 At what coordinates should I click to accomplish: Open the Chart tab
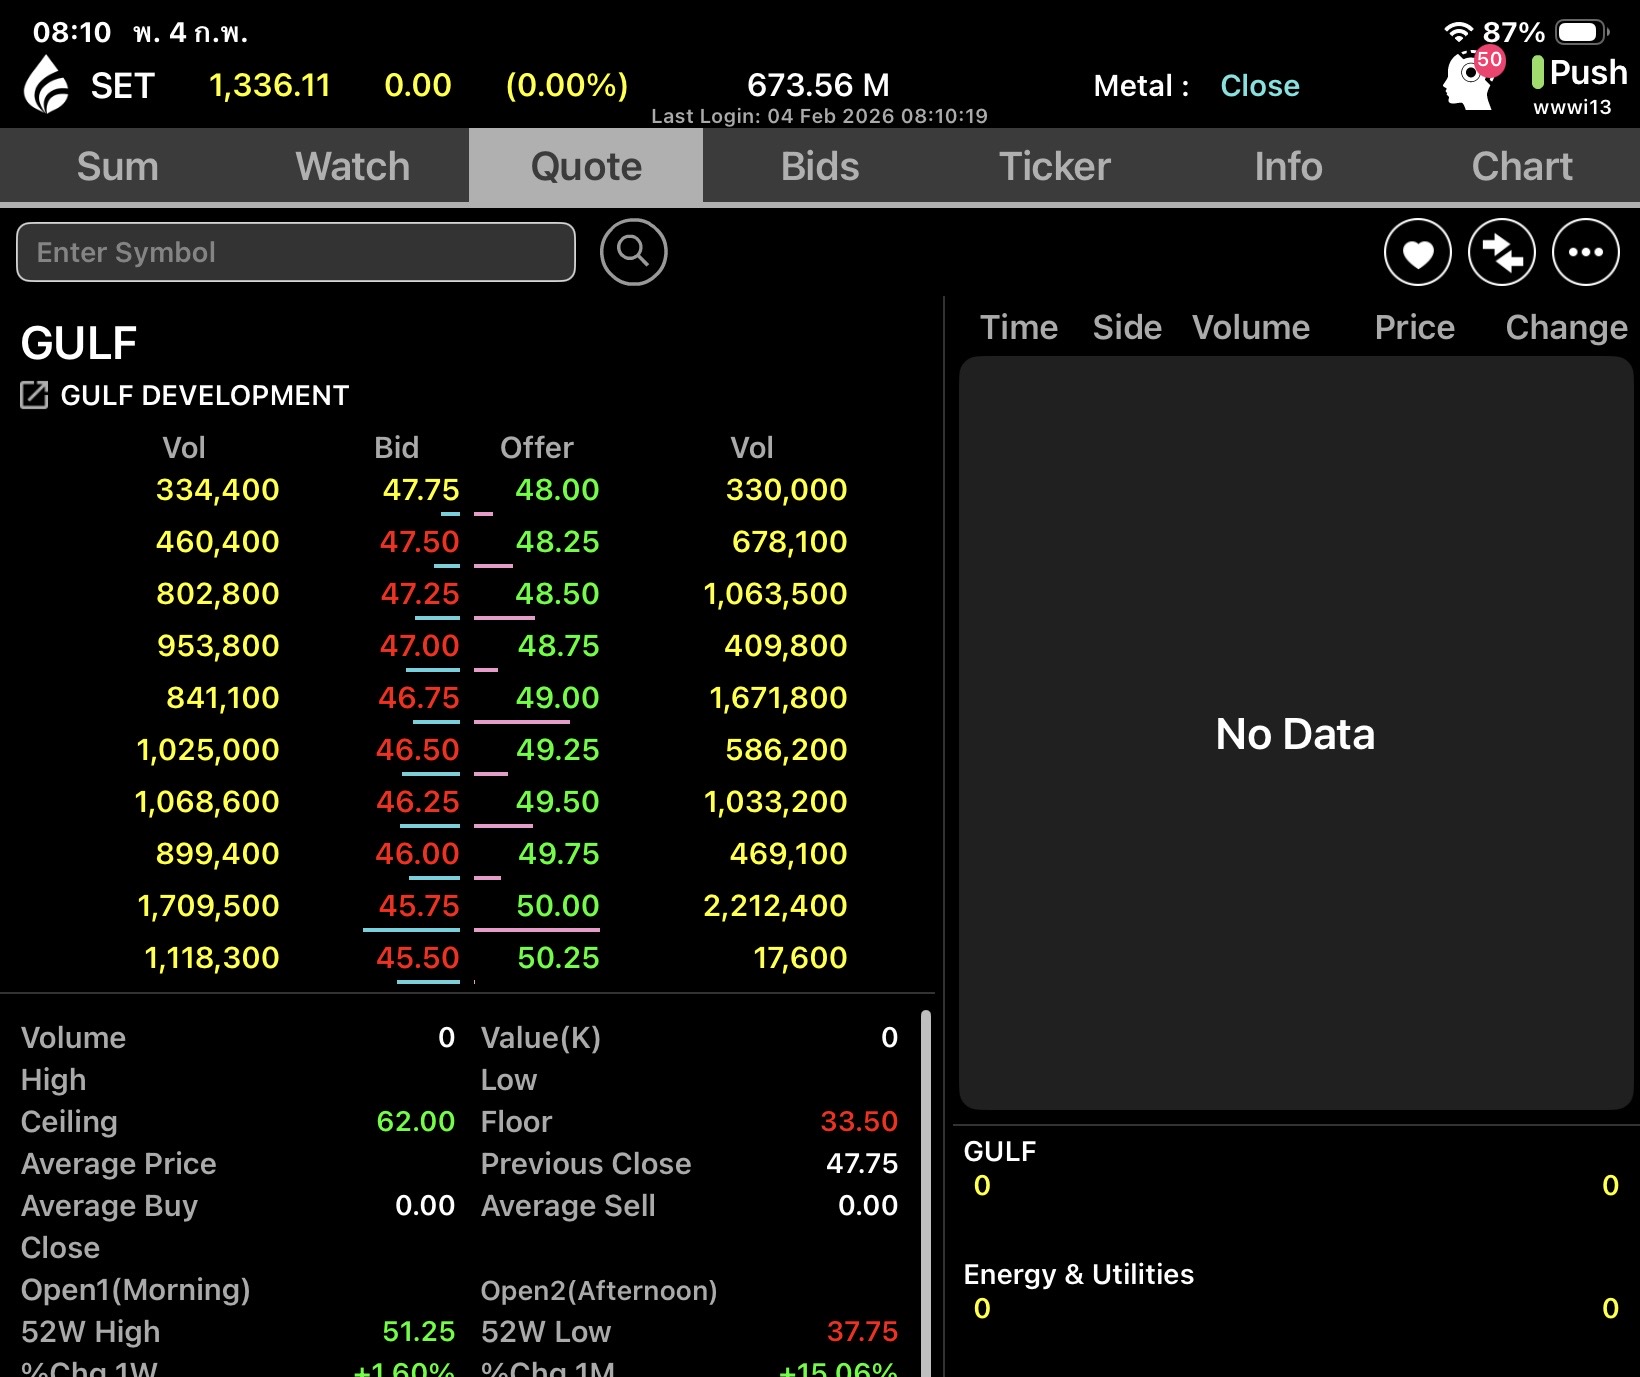point(1522,166)
